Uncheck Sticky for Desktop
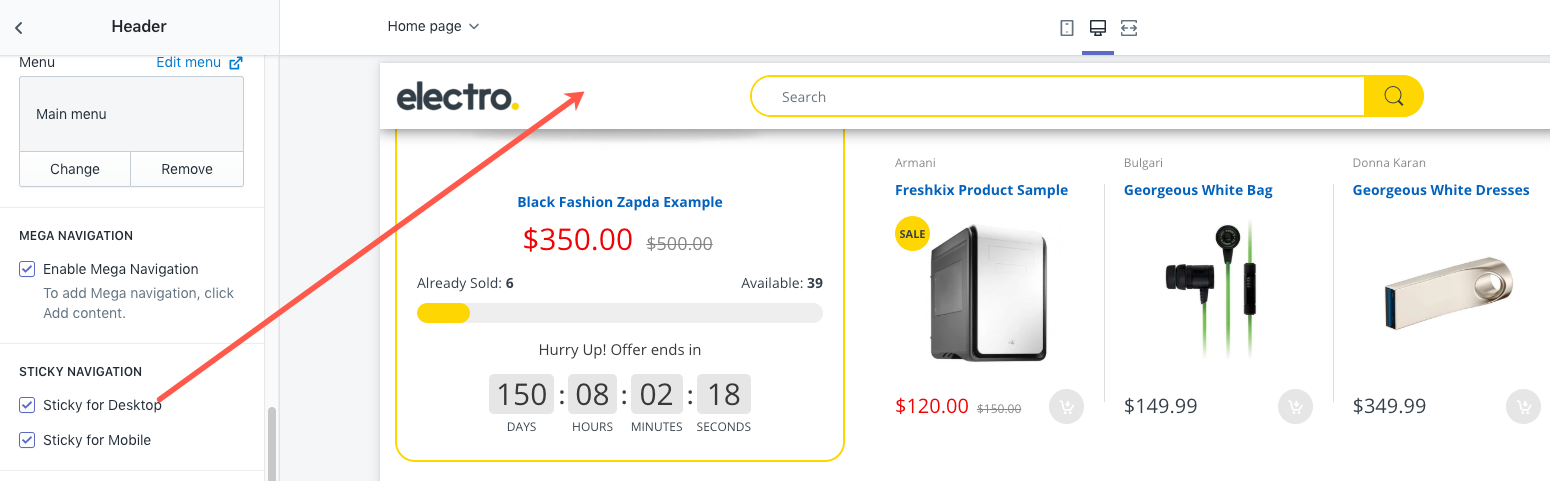Image resolution: width=1550 pixels, height=481 pixels. tap(27, 405)
